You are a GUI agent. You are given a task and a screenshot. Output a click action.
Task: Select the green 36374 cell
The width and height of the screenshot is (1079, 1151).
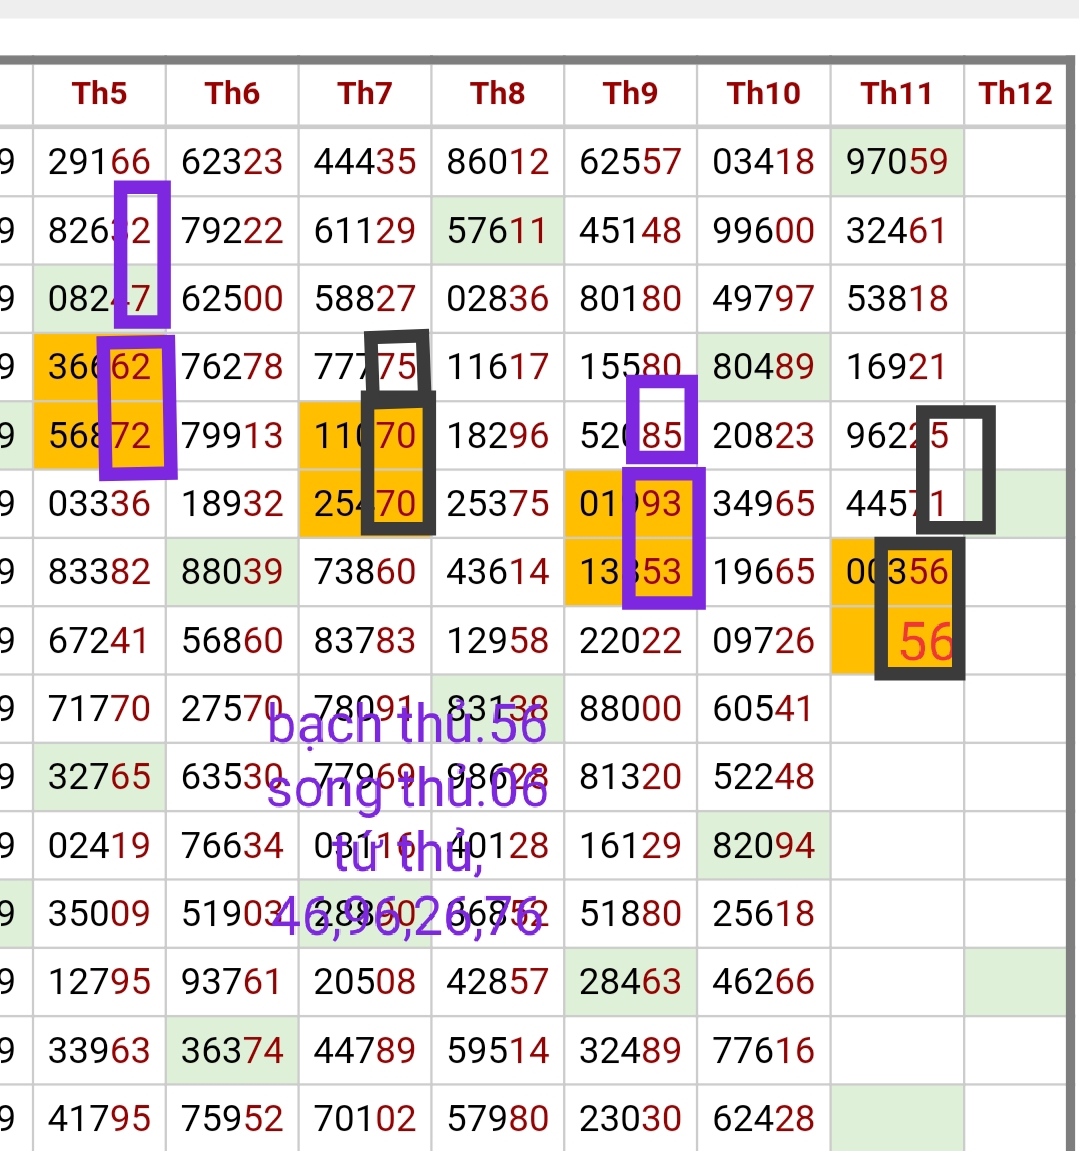[x=232, y=1050]
